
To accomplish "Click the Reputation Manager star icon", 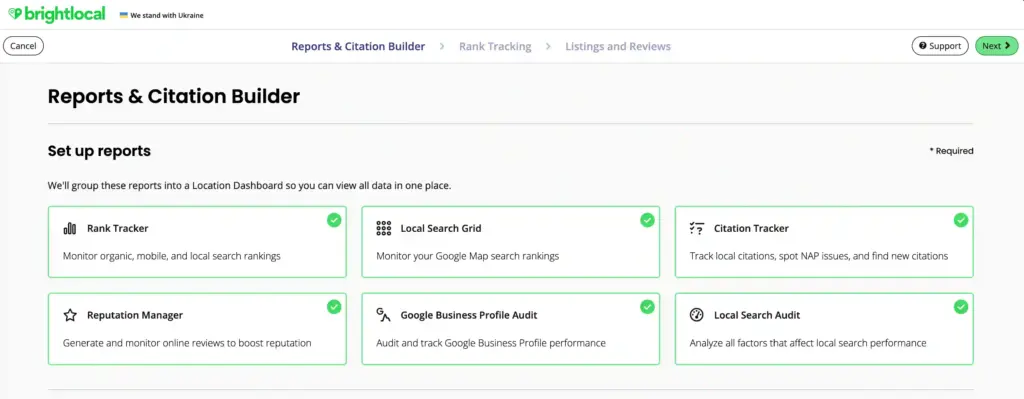I will (70, 315).
